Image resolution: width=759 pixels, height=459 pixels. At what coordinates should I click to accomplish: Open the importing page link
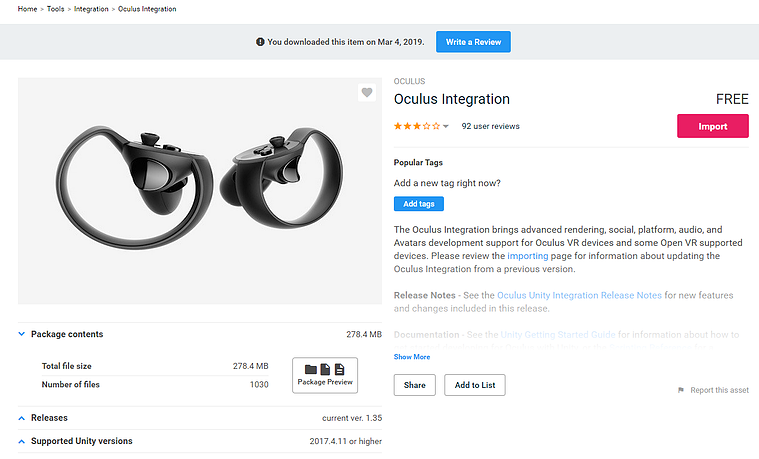click(x=528, y=256)
